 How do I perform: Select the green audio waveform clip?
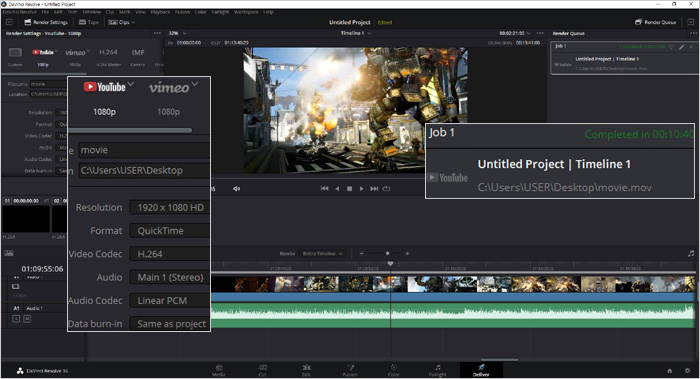pos(453,316)
